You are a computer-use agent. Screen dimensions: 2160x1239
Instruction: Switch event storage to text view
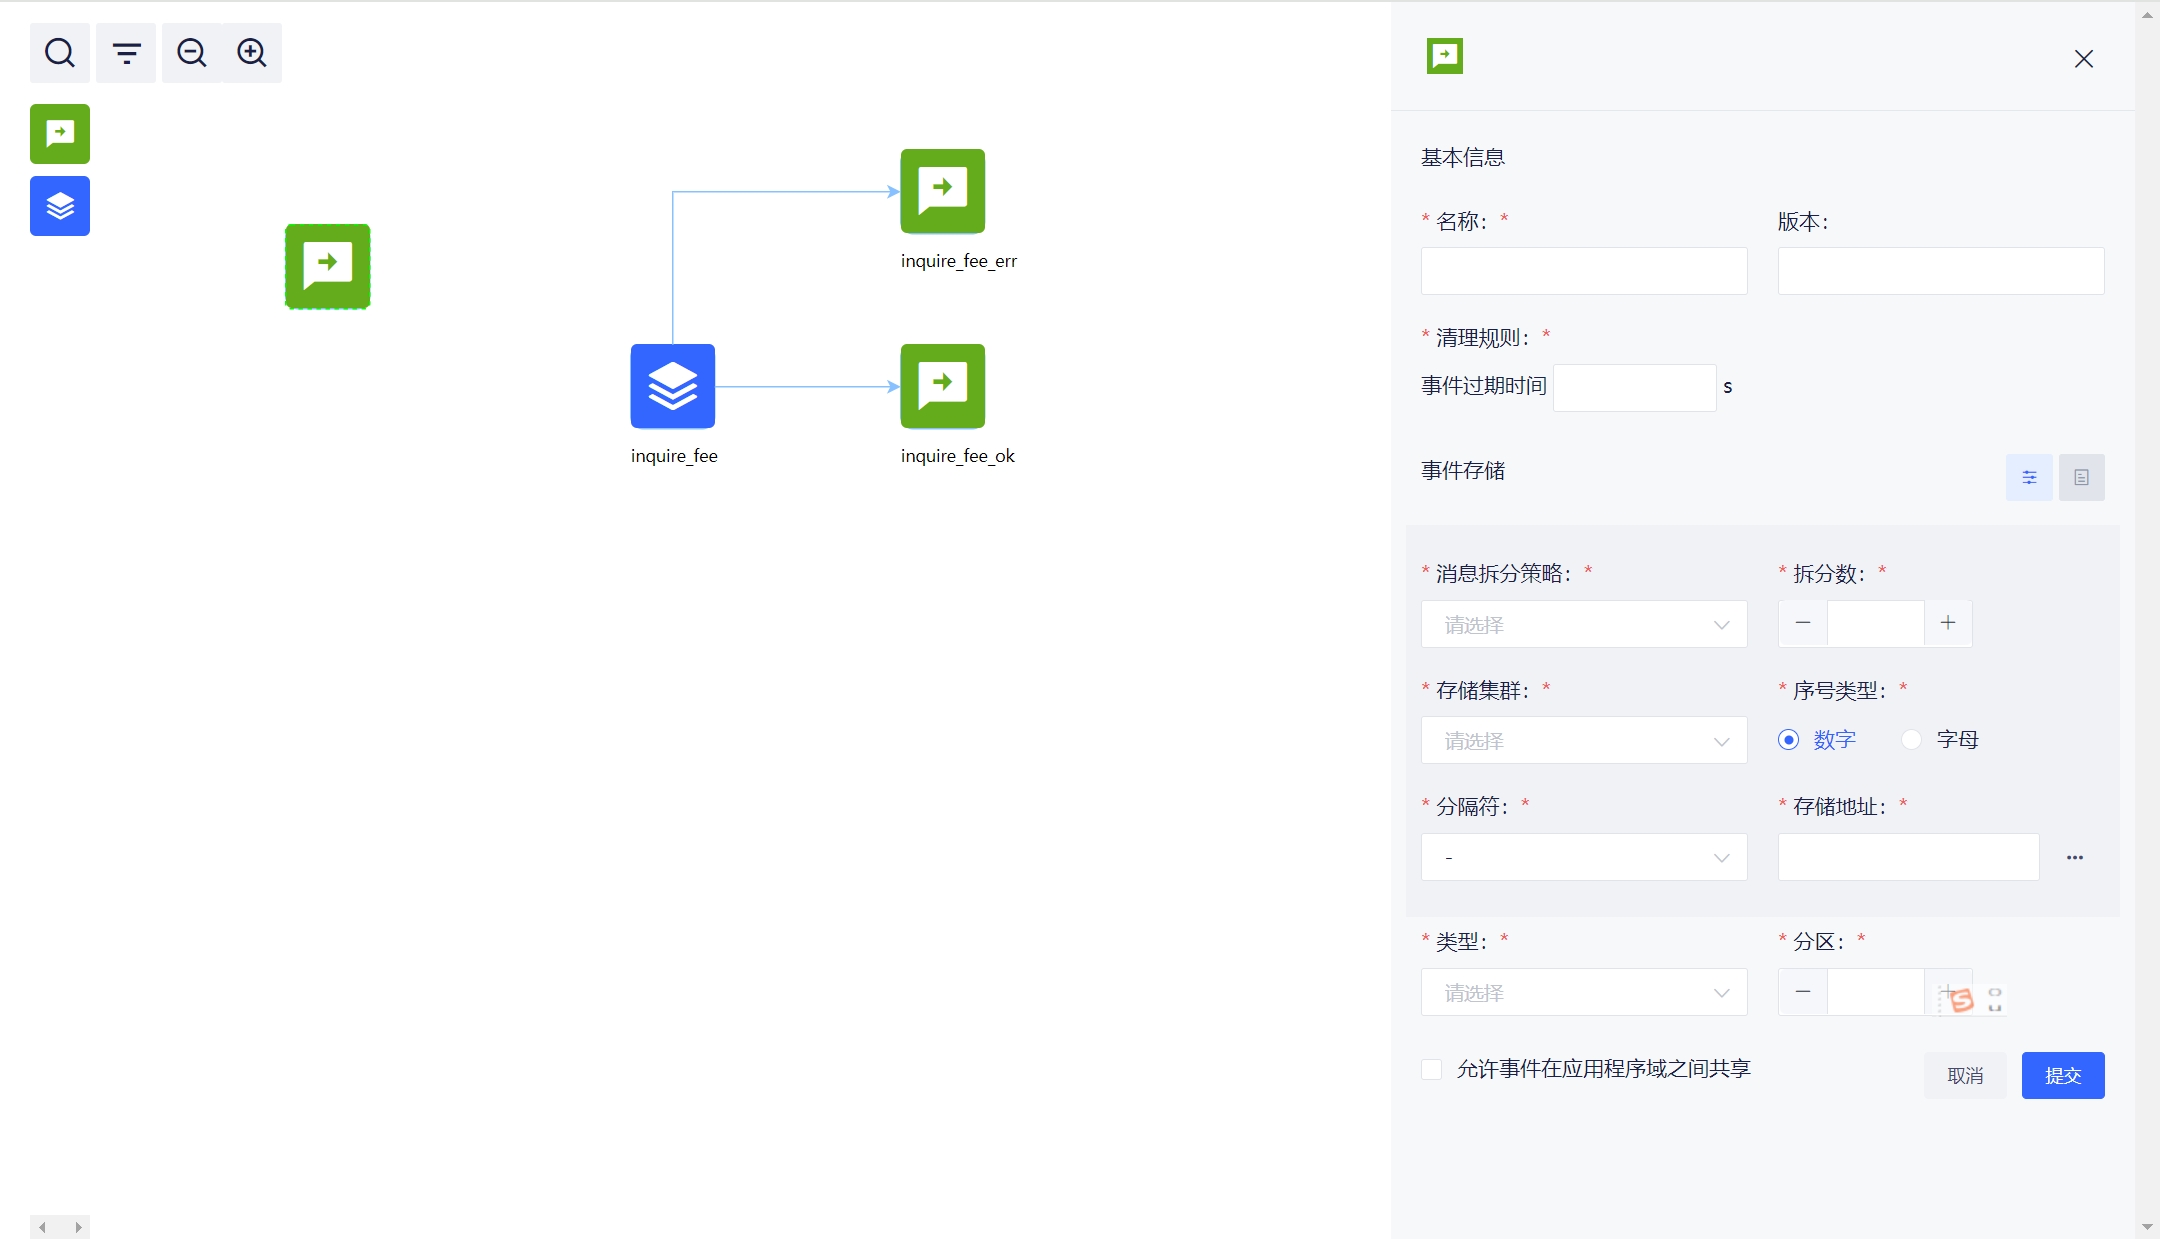point(2082,478)
